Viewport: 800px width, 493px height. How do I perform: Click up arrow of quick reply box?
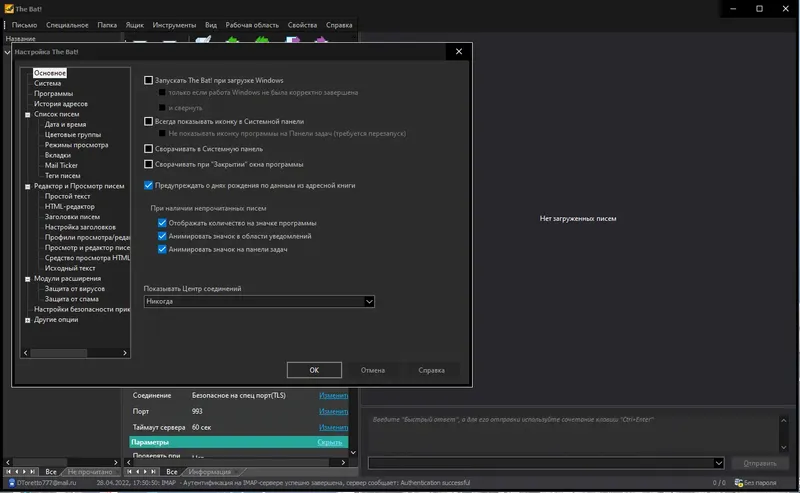pos(784,421)
